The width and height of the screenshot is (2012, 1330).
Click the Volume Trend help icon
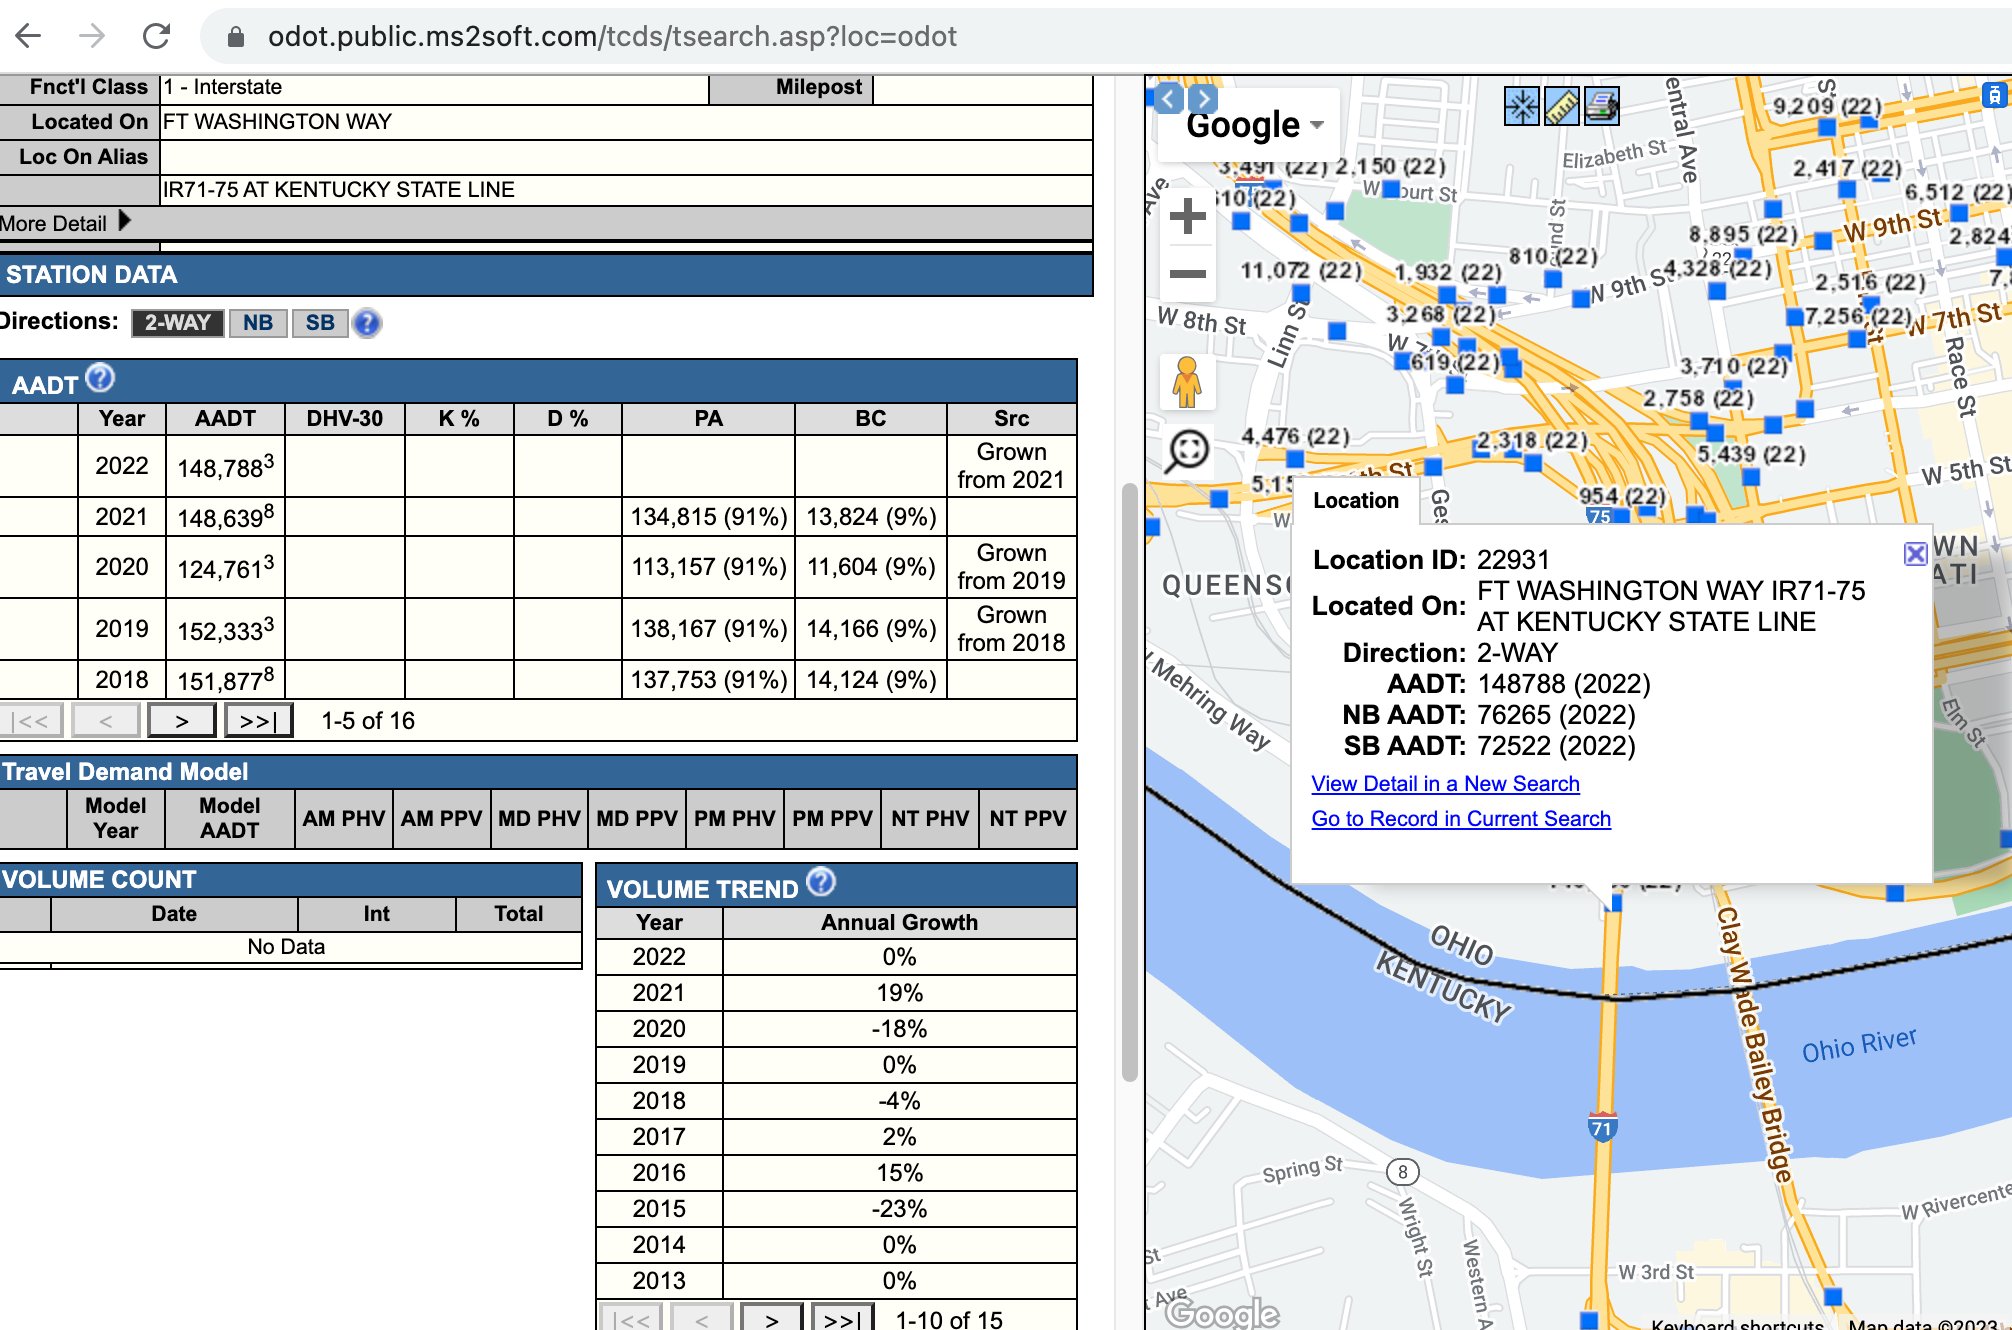819,882
